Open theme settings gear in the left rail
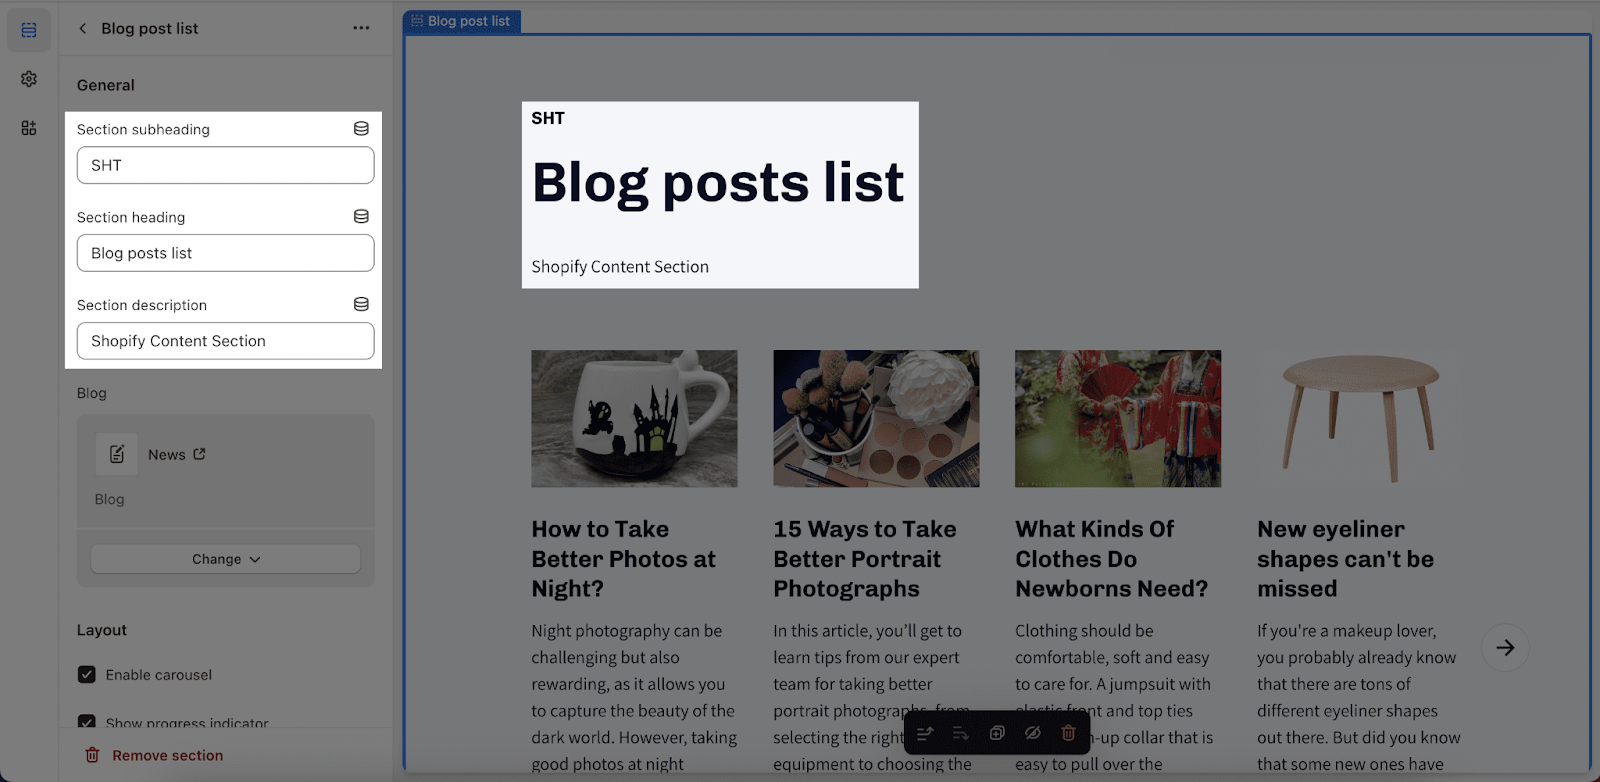The width and height of the screenshot is (1600, 782). pos(29,79)
